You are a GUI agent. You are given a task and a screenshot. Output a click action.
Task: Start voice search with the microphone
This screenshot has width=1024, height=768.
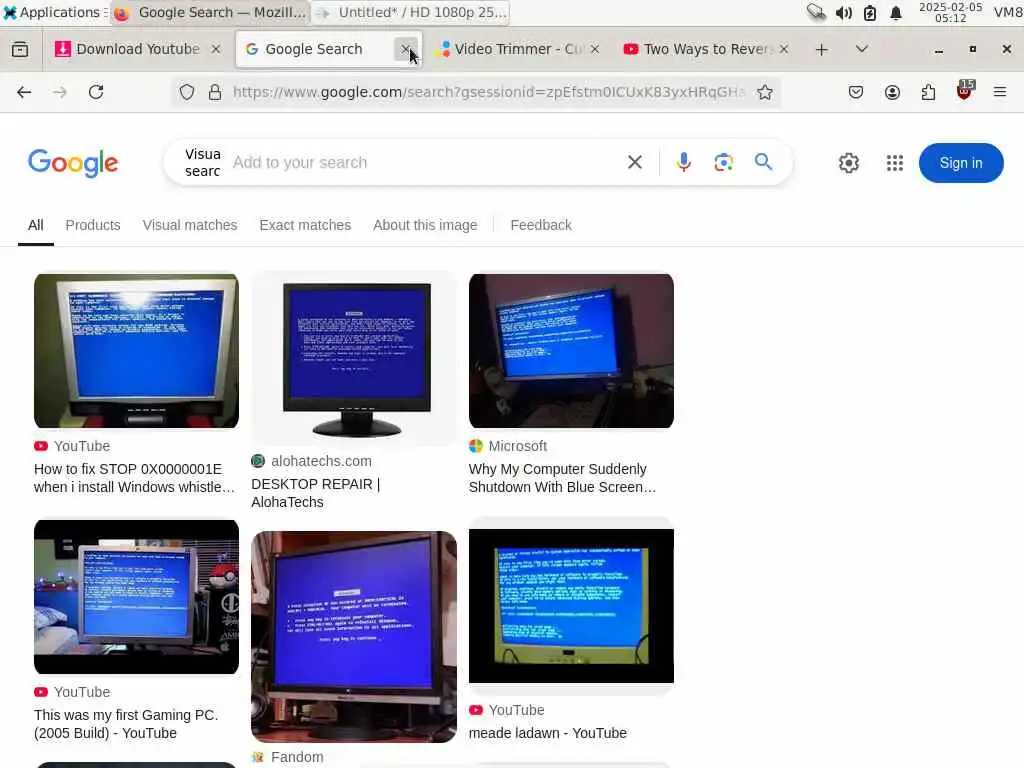coord(684,162)
